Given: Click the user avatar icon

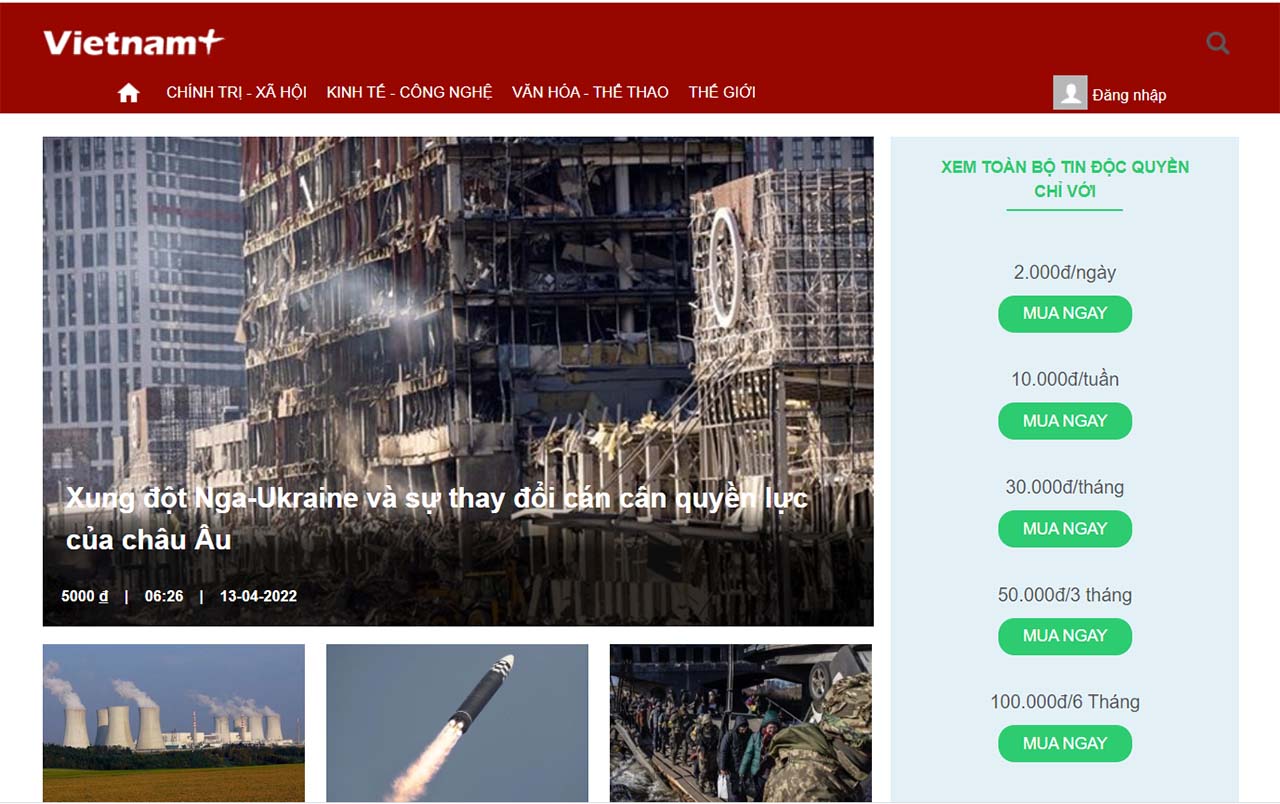Looking at the screenshot, I should coord(1070,93).
